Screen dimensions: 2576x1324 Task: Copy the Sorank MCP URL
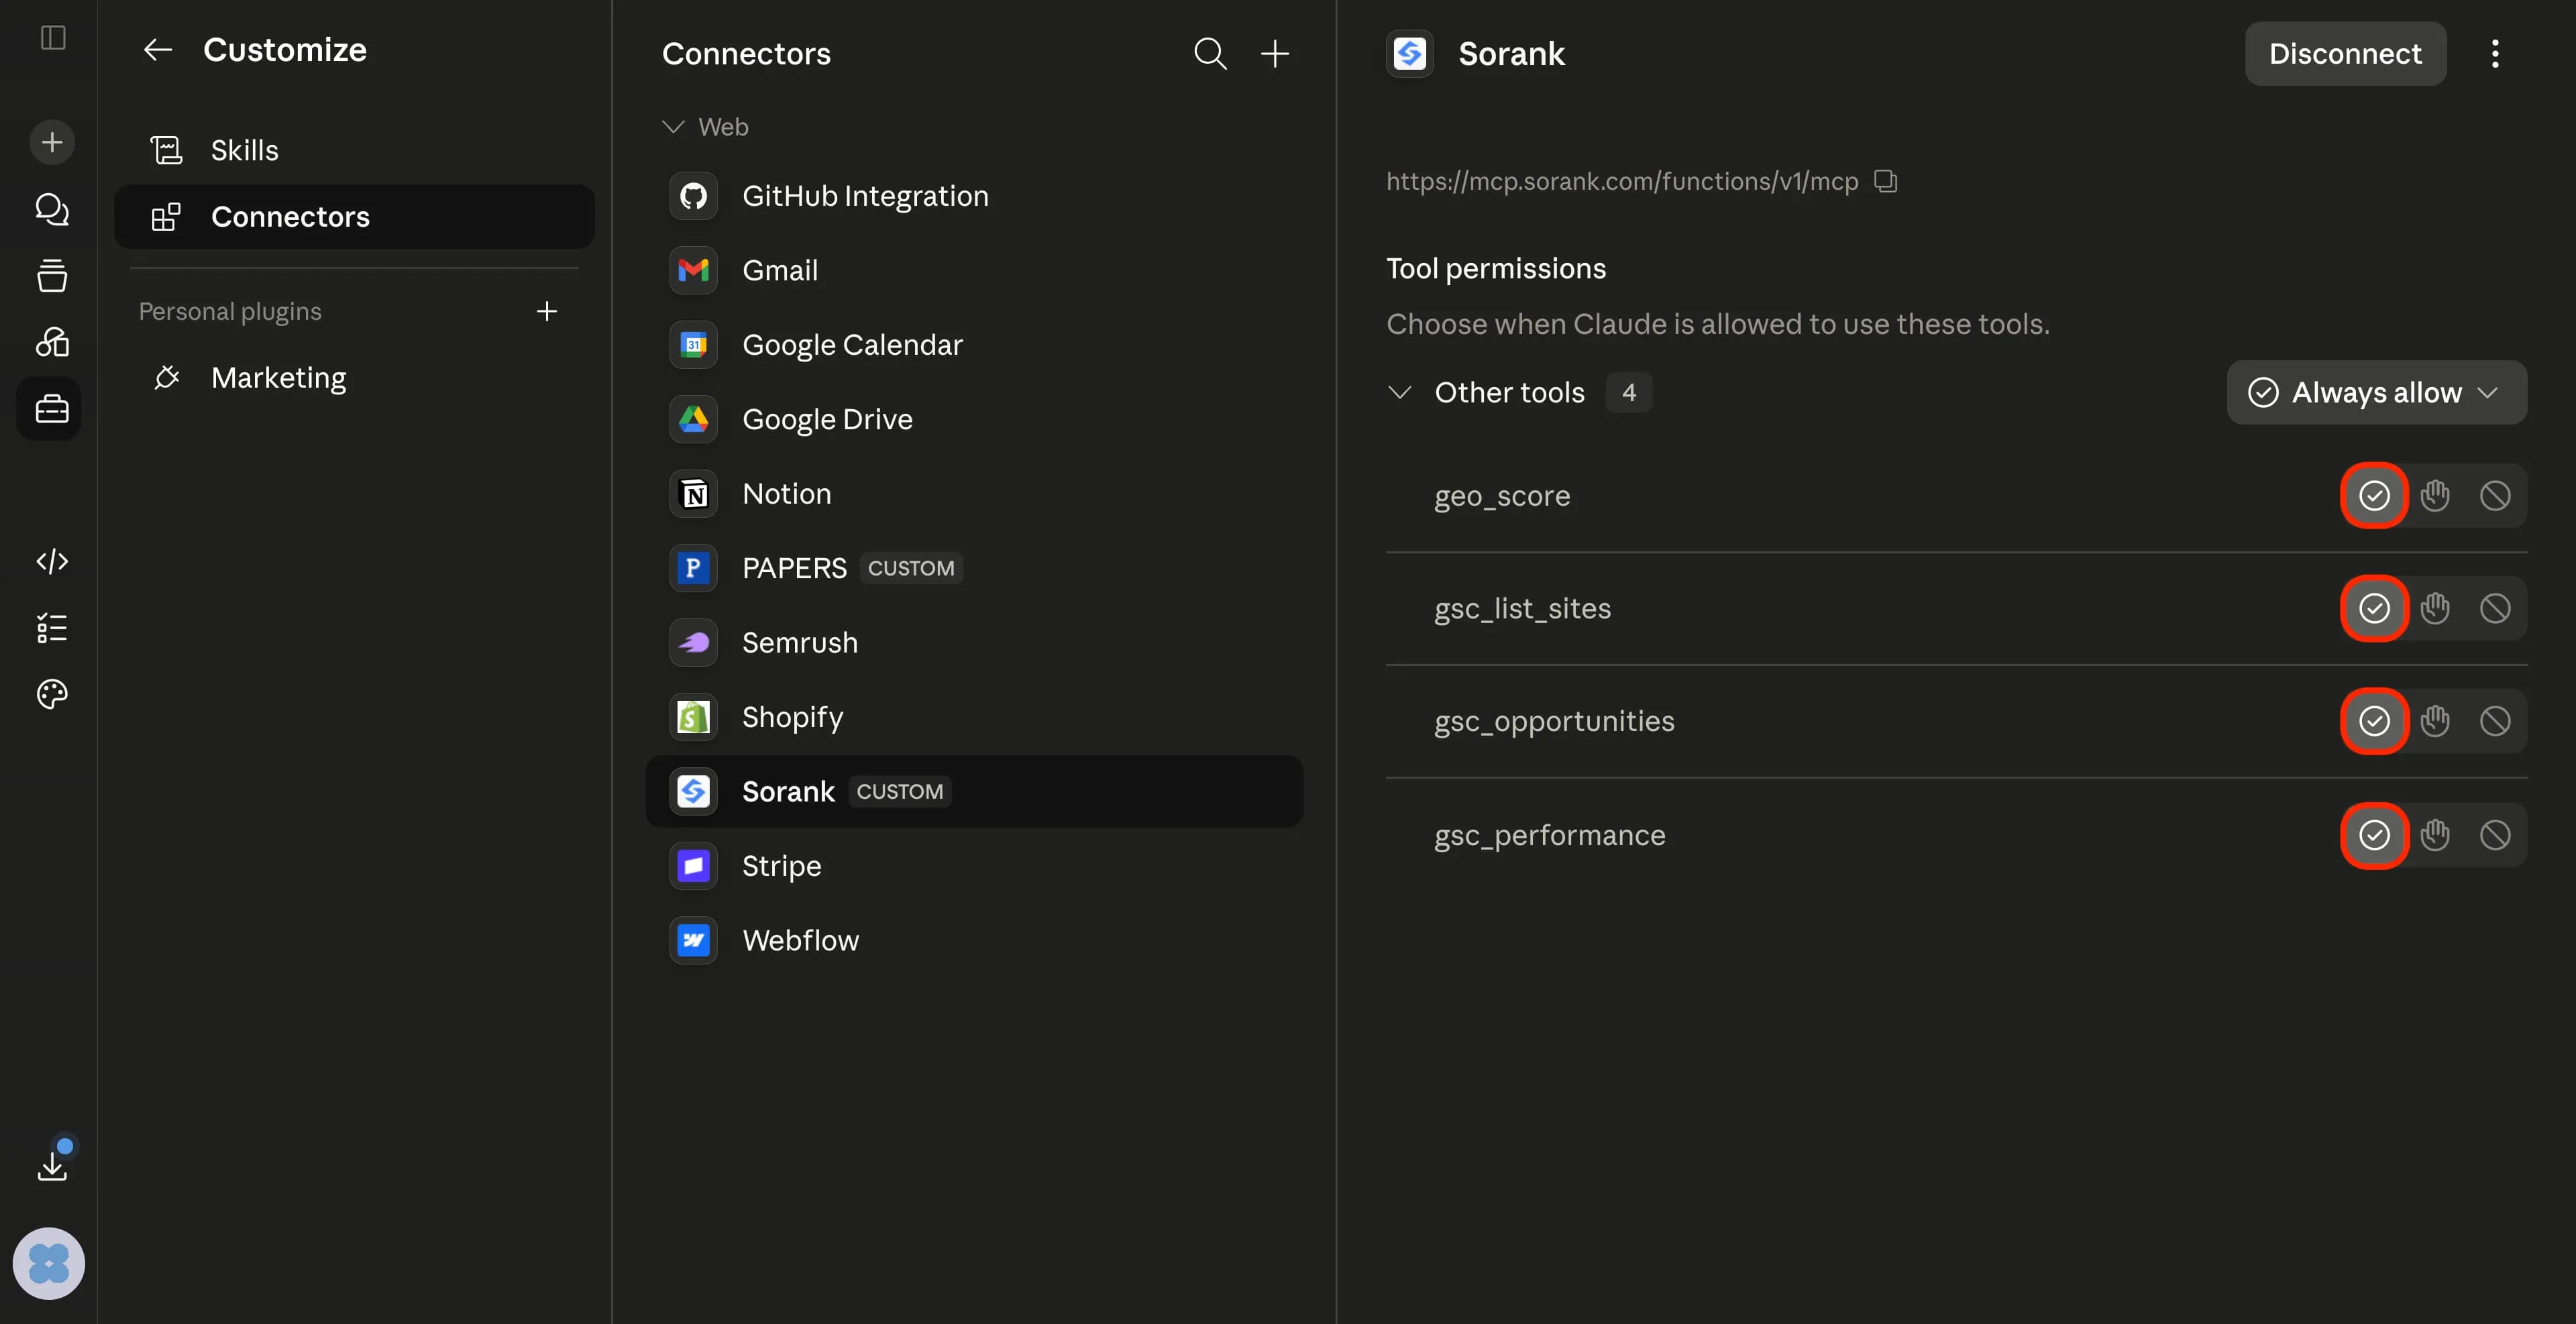pyautogui.click(x=1886, y=181)
